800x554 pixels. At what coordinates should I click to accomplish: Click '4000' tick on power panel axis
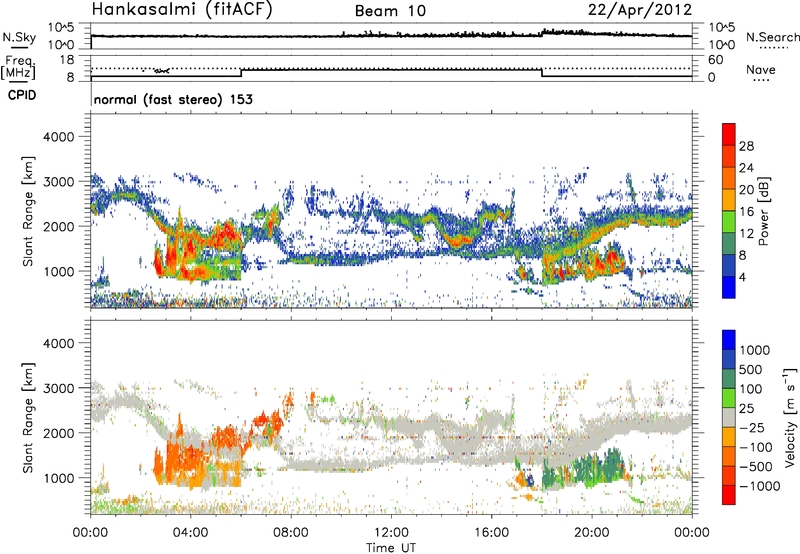[58, 137]
